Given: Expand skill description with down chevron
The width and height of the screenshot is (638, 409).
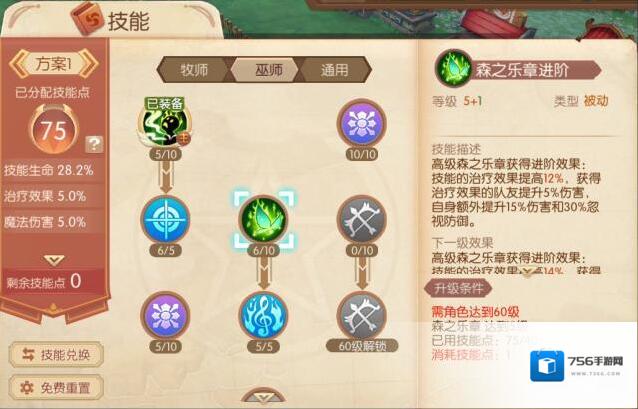Looking at the screenshot, I should click(529, 271).
